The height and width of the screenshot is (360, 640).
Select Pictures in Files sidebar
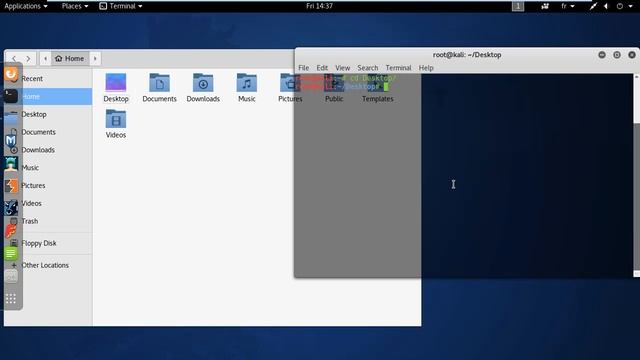click(48, 185)
